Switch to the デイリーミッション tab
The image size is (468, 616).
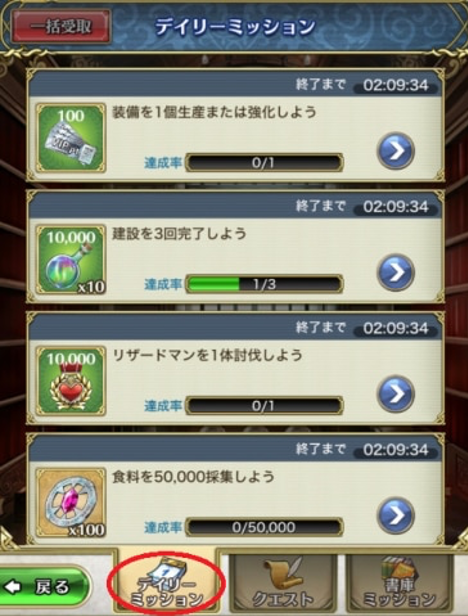(x=167, y=582)
